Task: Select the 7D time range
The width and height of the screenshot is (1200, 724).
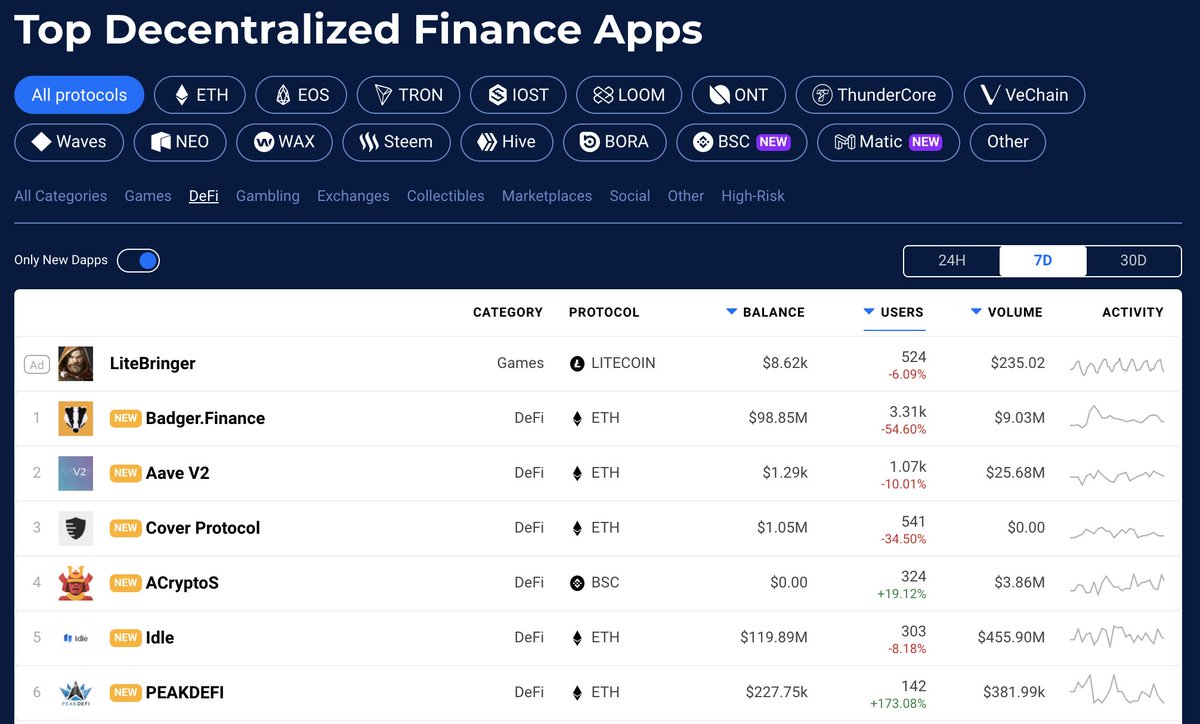Action: (x=1043, y=261)
